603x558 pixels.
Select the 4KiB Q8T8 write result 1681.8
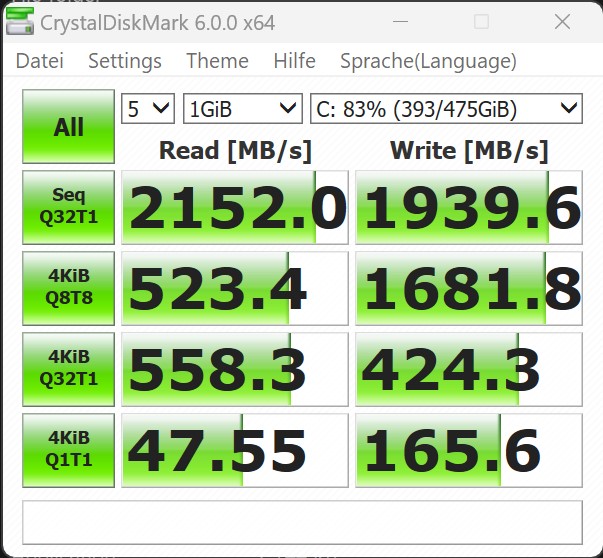pos(469,288)
